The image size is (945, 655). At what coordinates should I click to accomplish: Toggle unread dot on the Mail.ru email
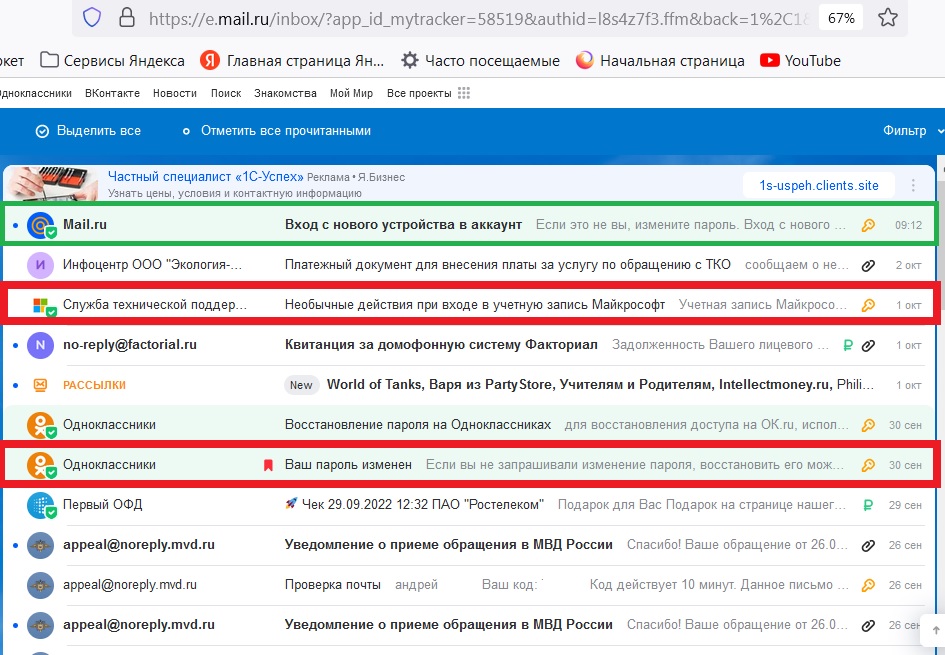tap(16, 226)
